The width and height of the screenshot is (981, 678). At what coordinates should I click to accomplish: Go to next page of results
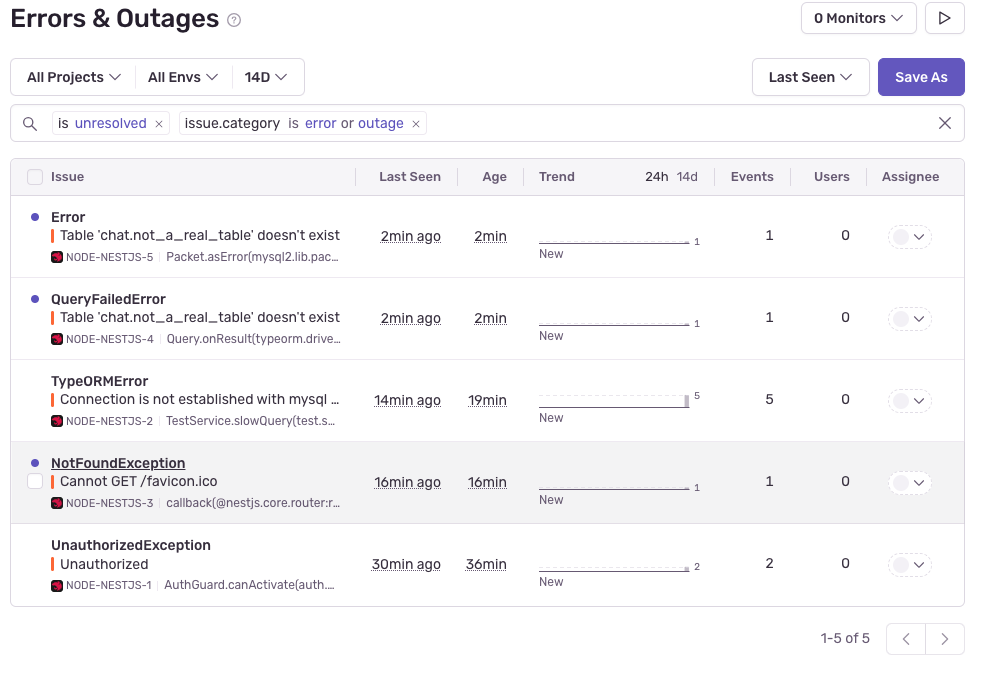click(945, 639)
